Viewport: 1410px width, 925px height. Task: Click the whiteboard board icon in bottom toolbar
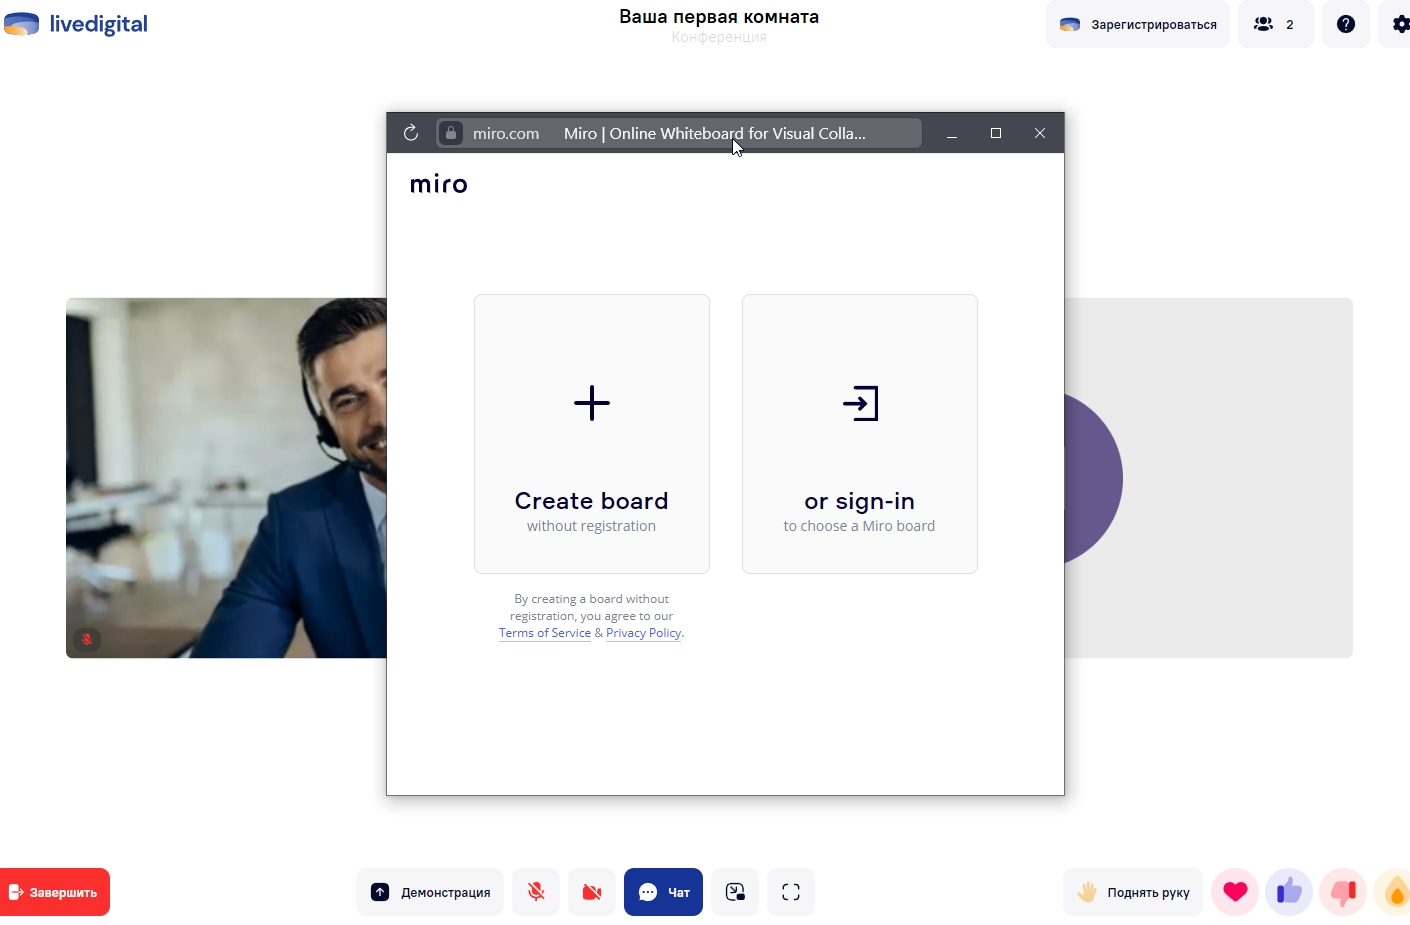point(735,892)
